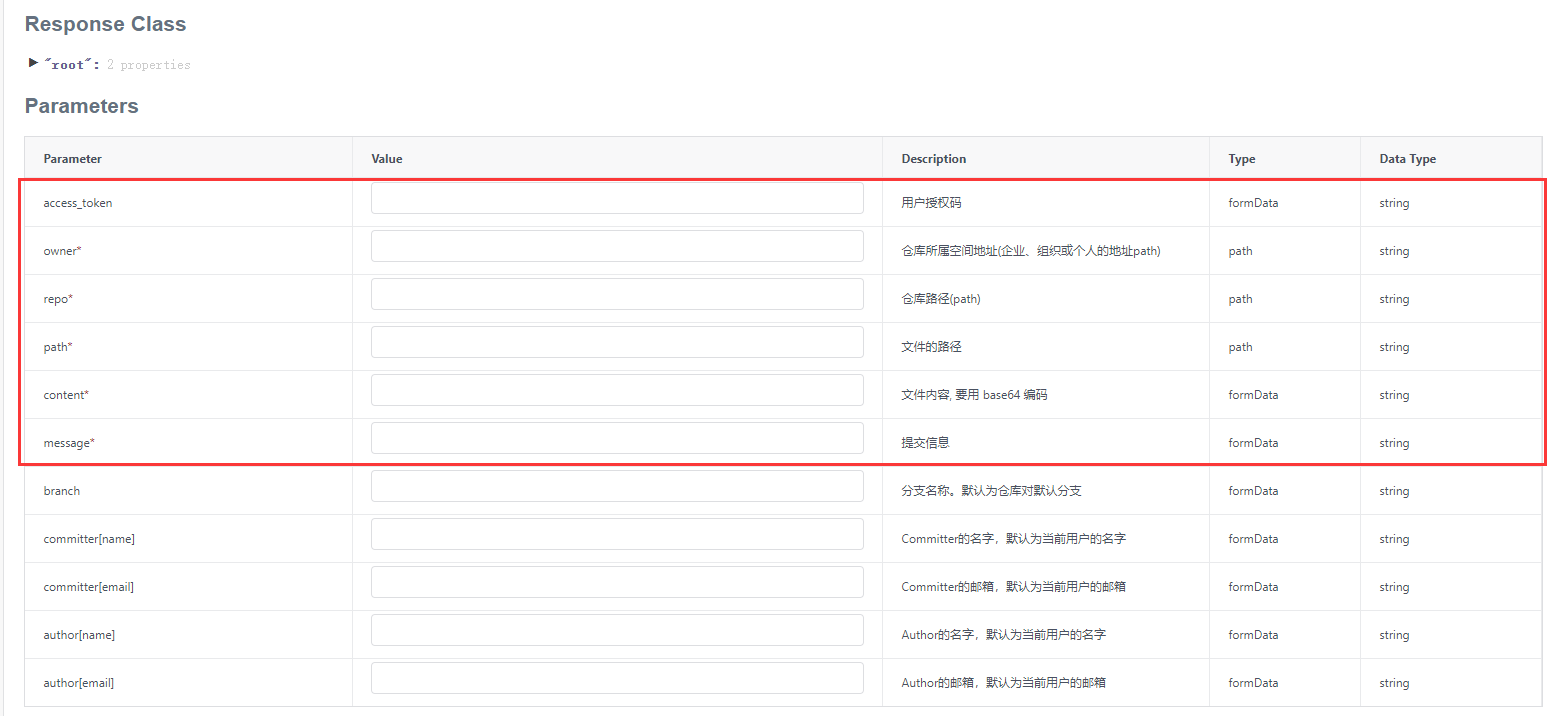Screen dimensions: 1556x716
Task: Click the "提交信息" description
Action: (x=925, y=443)
